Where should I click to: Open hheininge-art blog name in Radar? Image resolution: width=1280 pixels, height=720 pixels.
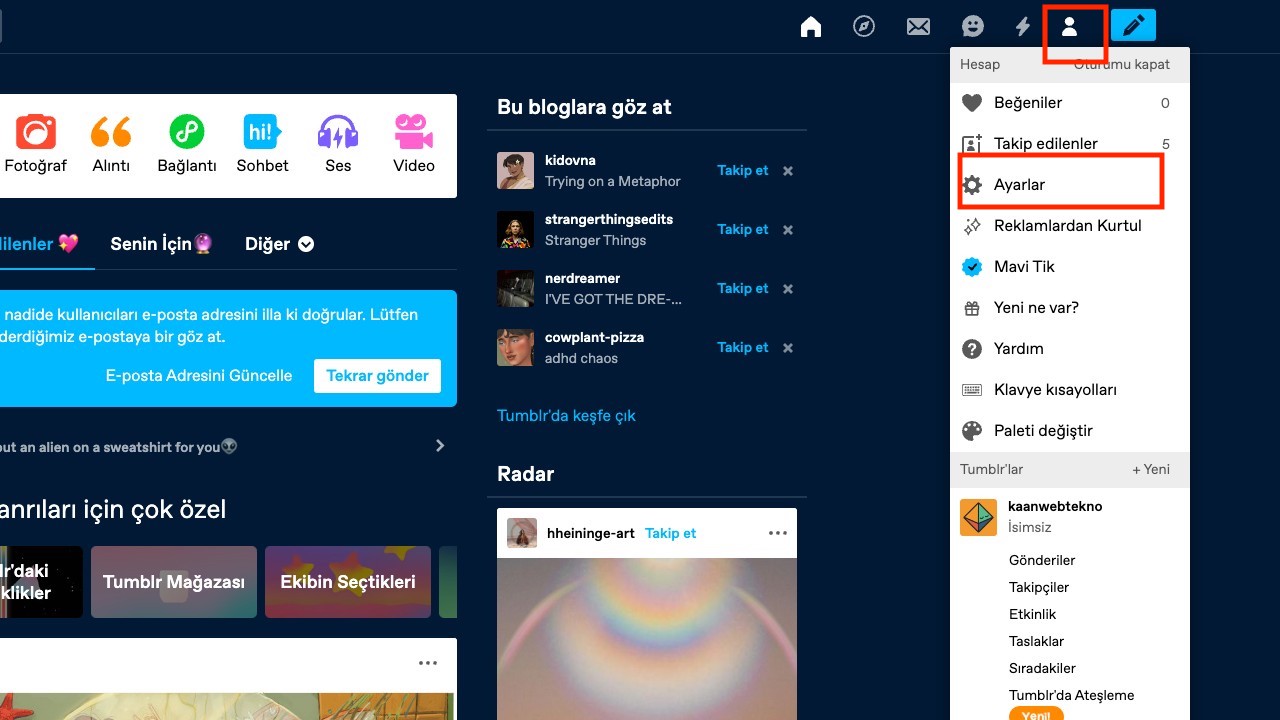591,533
